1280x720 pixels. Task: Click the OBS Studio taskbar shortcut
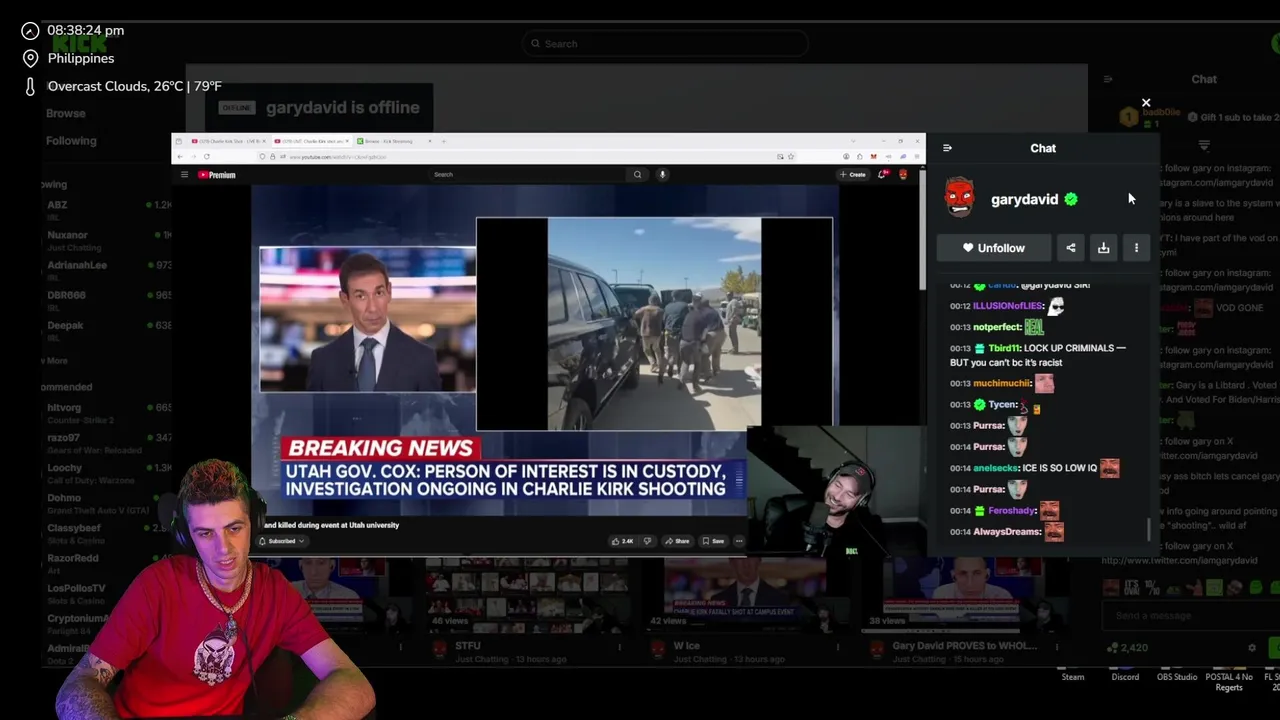(x=1177, y=677)
